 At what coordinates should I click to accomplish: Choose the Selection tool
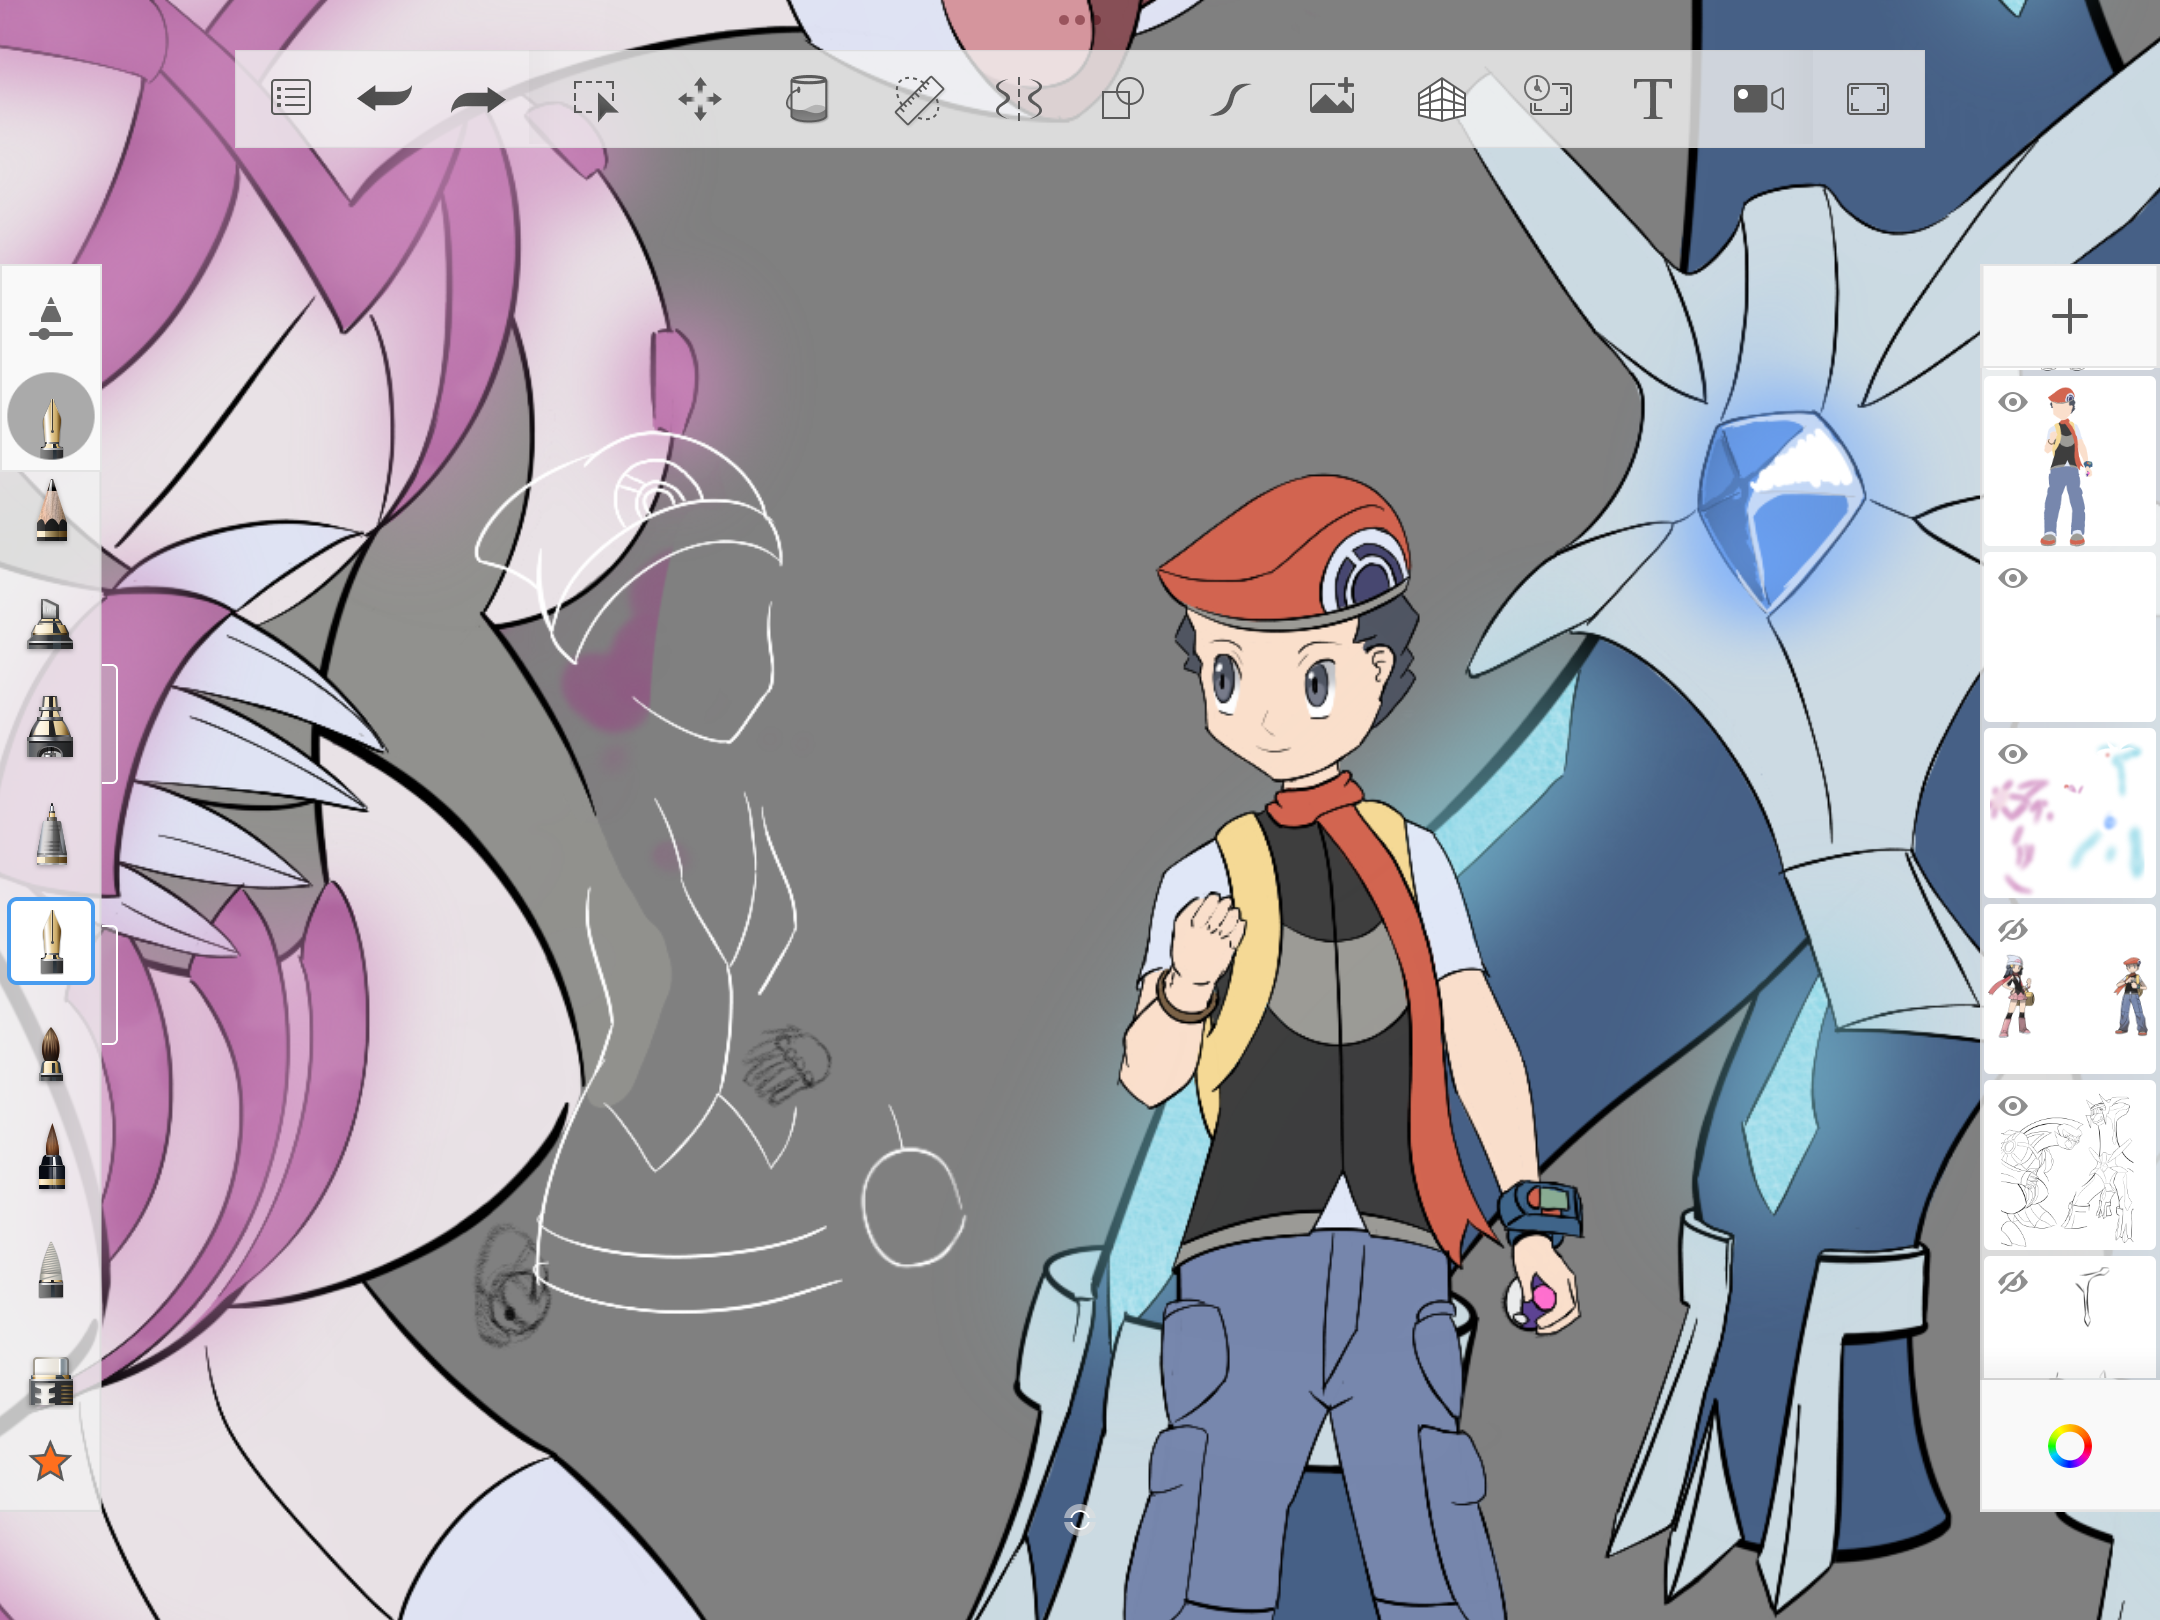click(x=596, y=99)
